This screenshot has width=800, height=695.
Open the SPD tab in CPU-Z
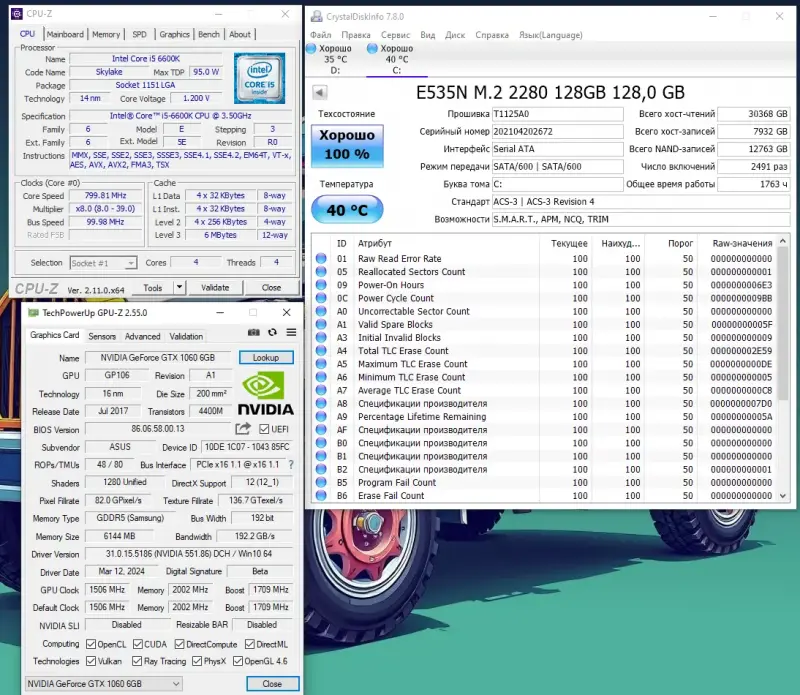click(139, 34)
